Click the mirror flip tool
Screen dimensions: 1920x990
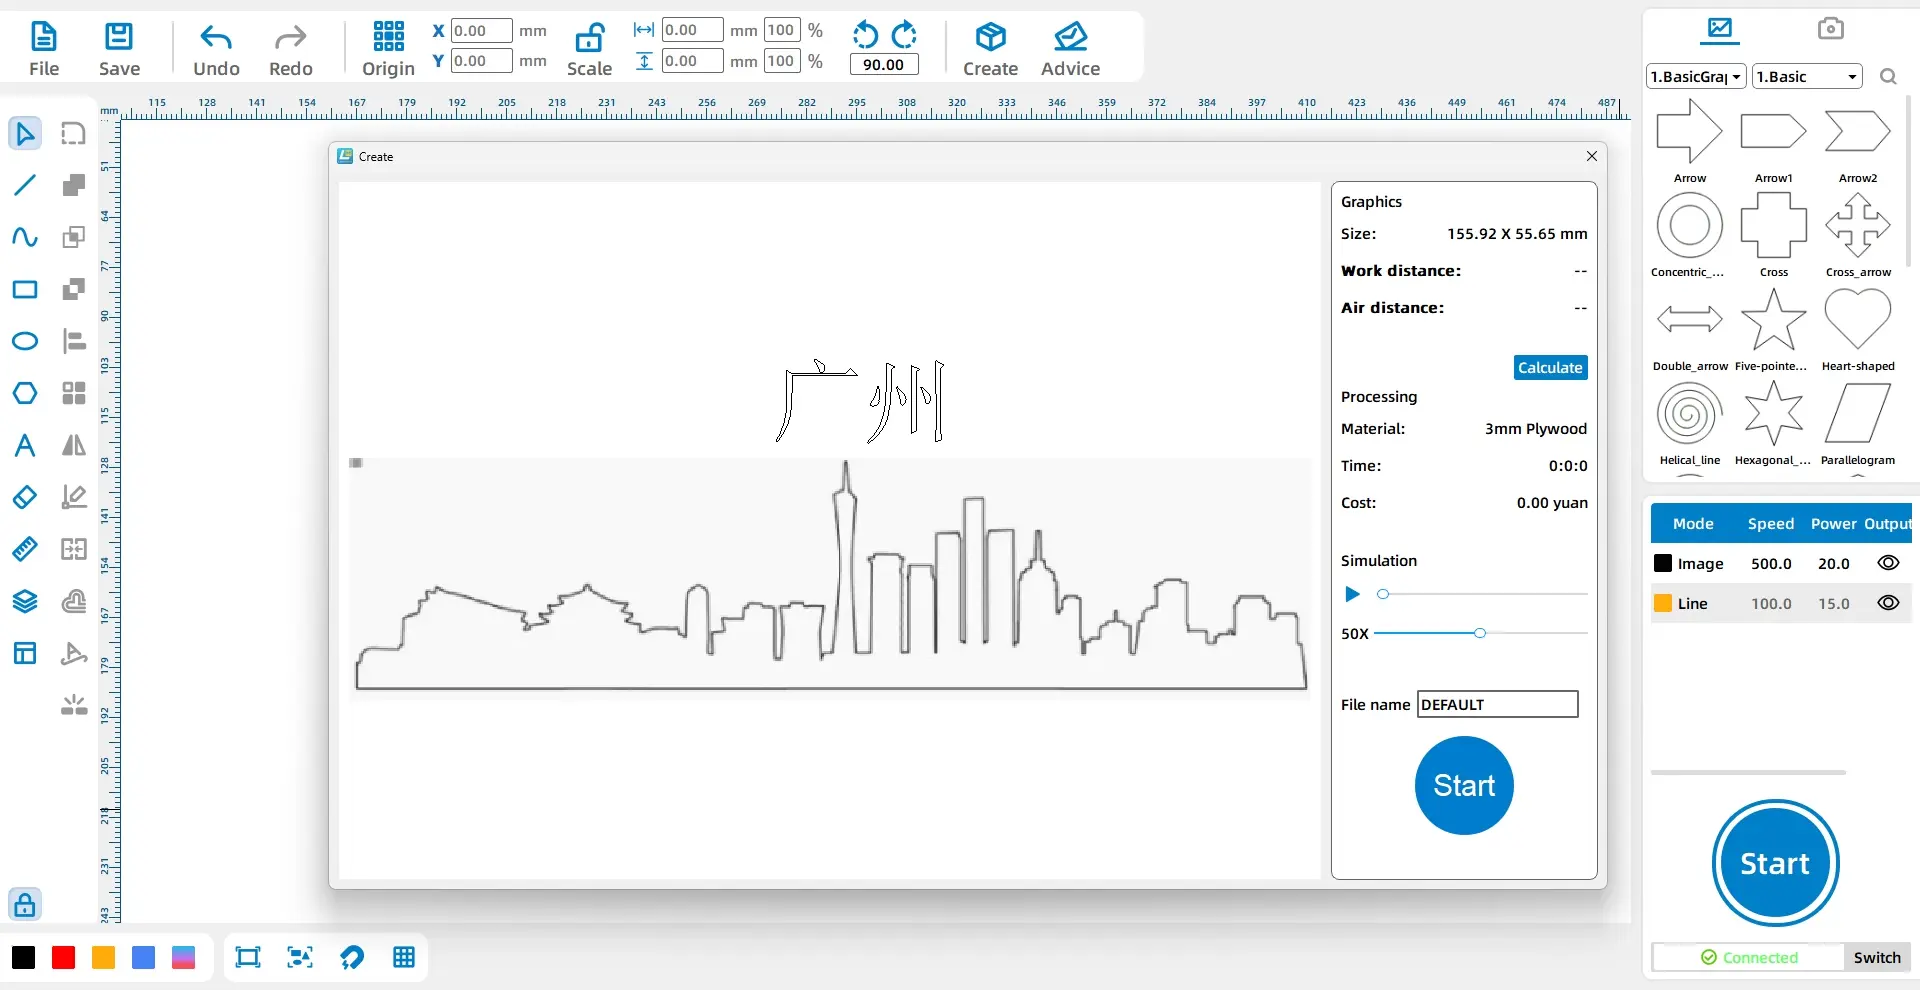pyautogui.click(x=74, y=445)
